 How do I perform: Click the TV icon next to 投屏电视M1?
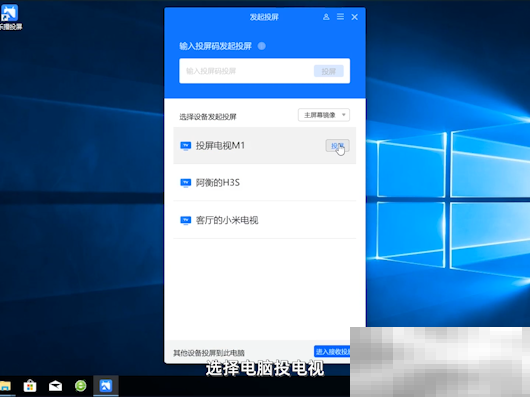click(186, 146)
